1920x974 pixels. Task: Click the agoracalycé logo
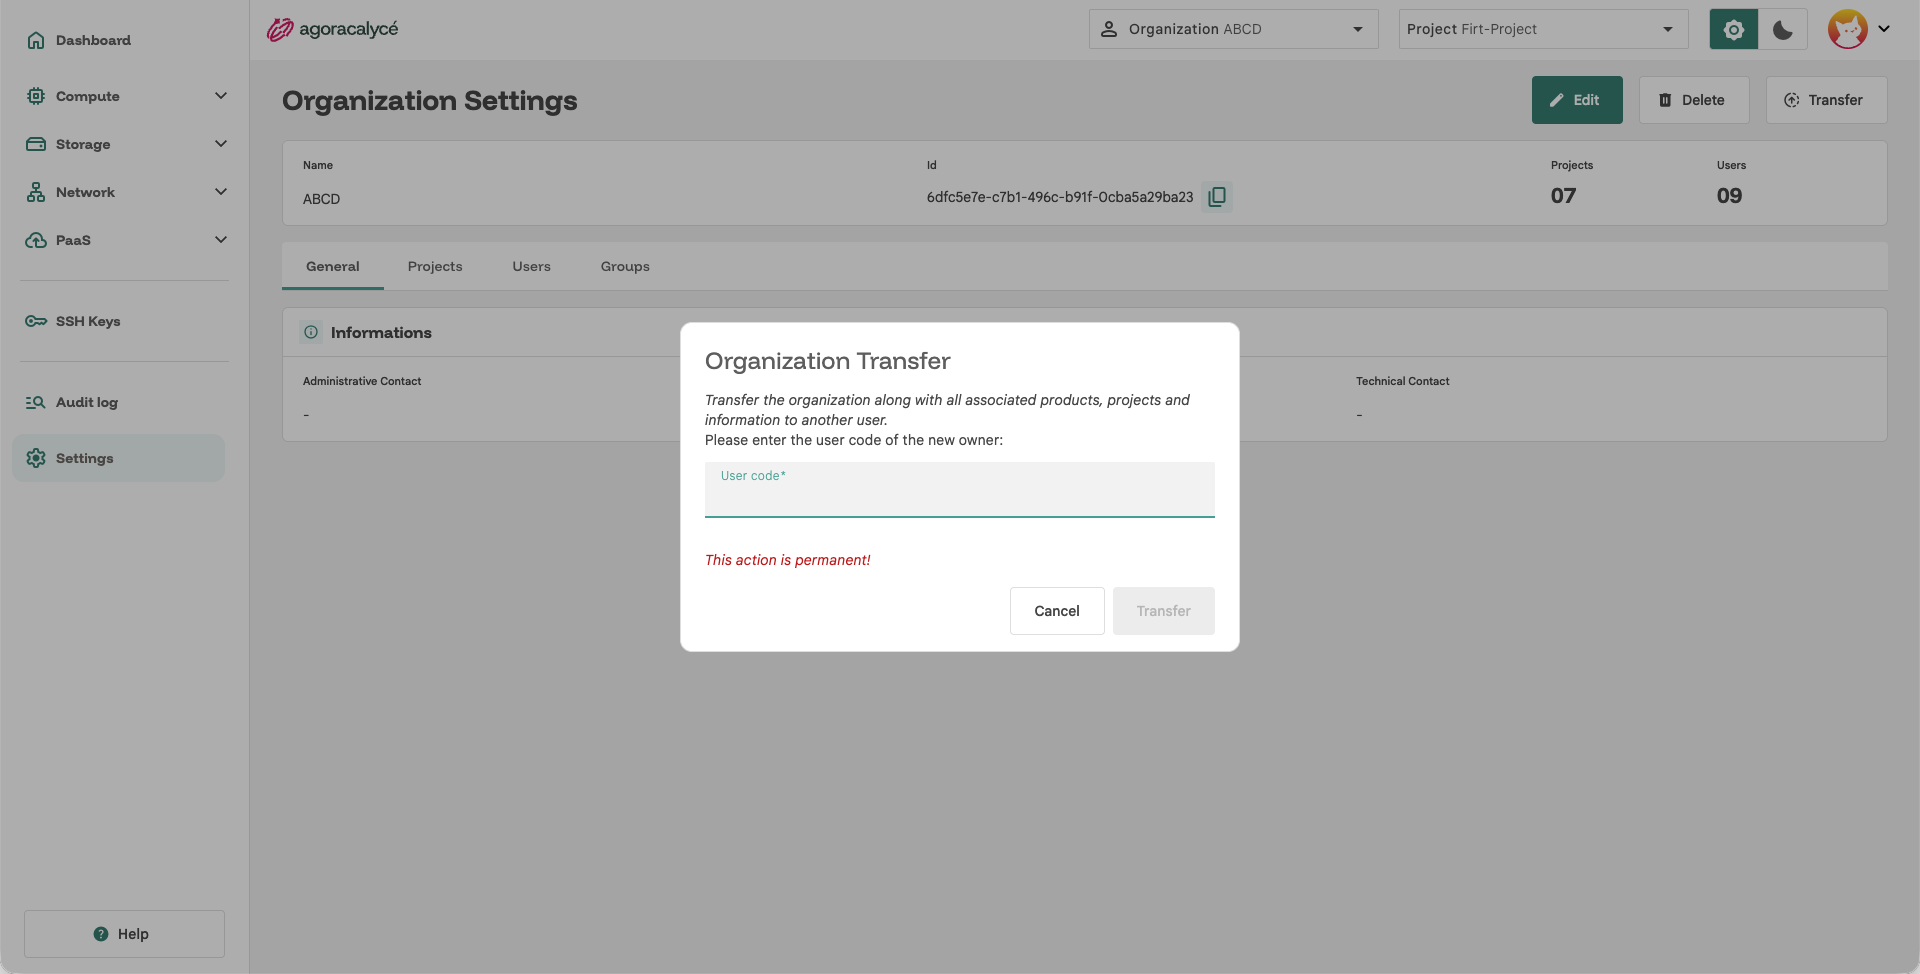pos(332,29)
